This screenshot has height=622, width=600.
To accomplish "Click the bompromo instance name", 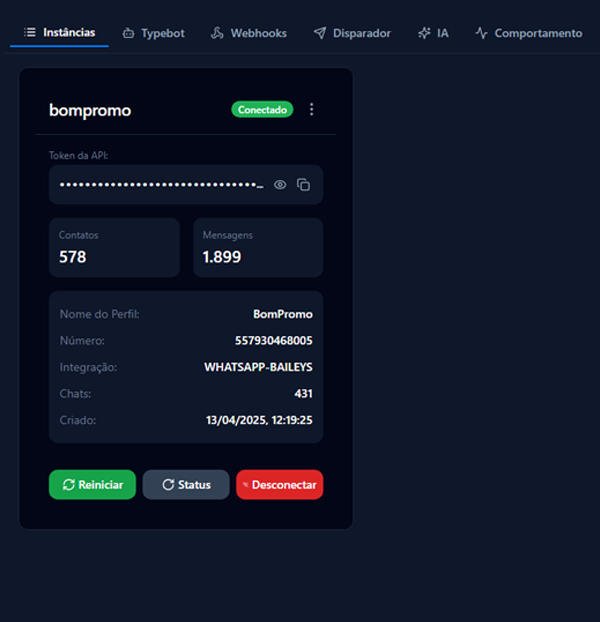I will tap(90, 111).
